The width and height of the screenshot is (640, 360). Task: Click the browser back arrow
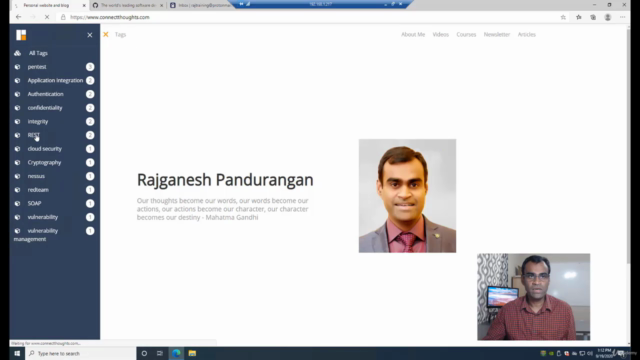pos(18,17)
